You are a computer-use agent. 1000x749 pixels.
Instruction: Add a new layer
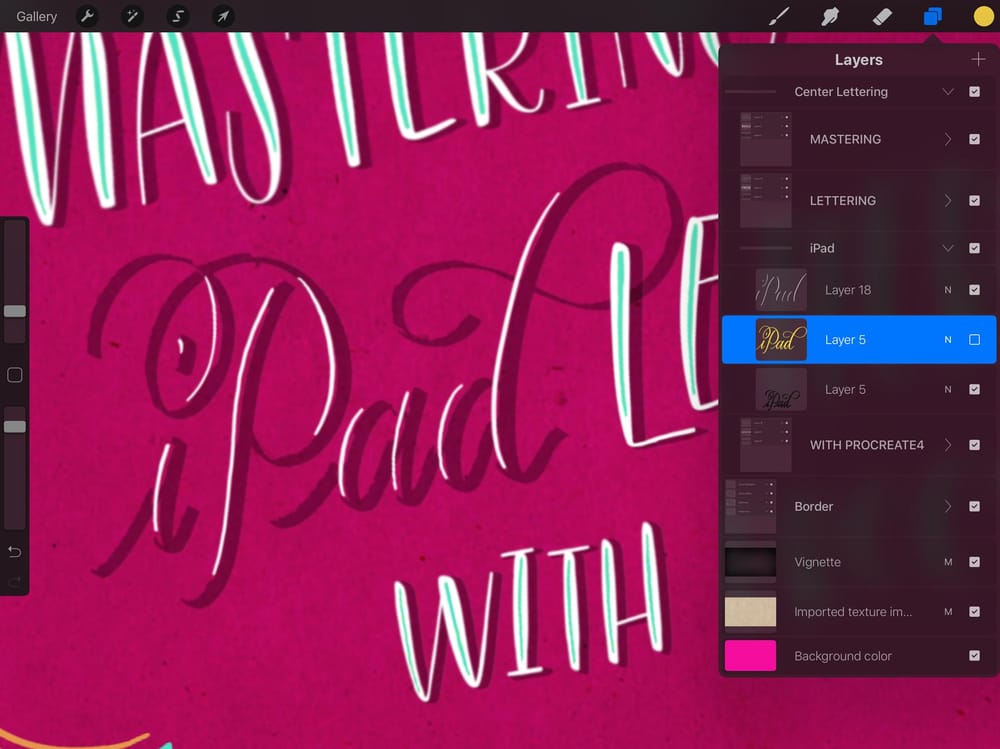coord(978,59)
